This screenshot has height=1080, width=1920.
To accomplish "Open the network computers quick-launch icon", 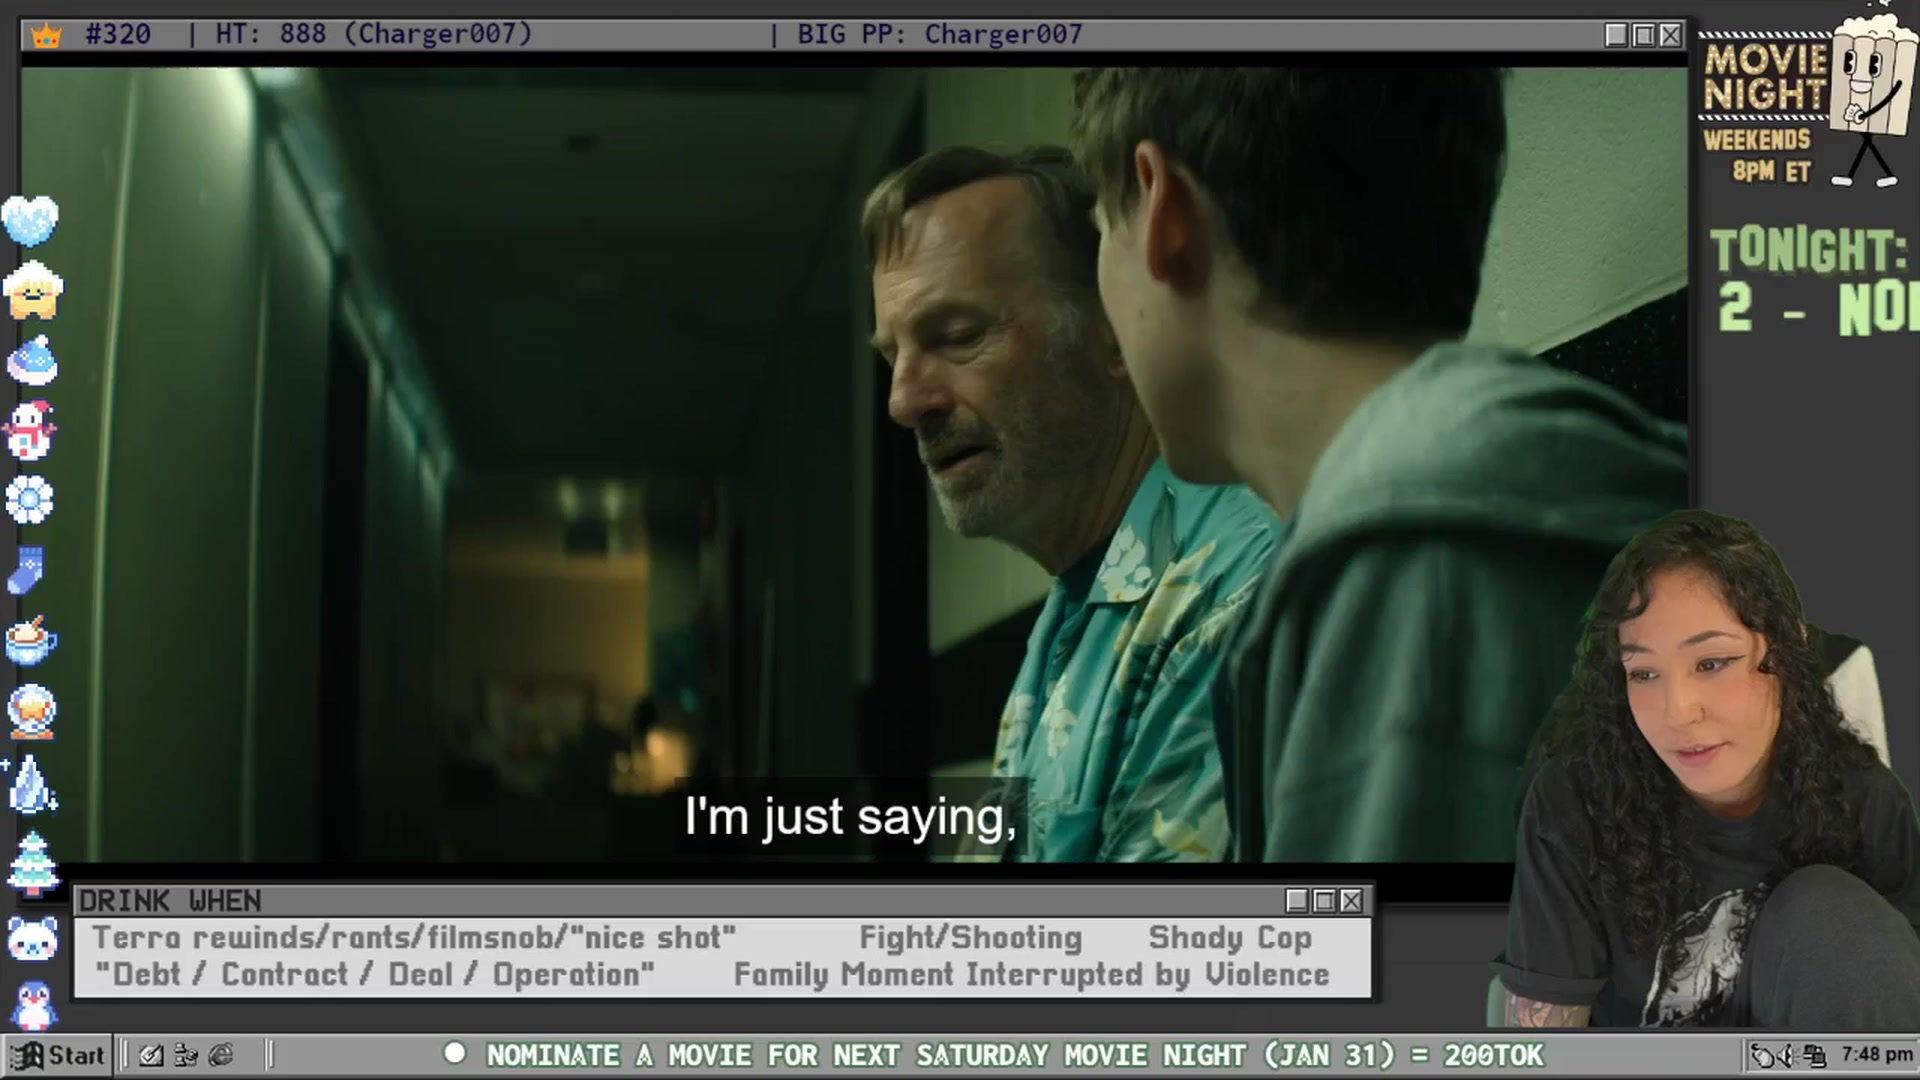I will coord(186,1055).
